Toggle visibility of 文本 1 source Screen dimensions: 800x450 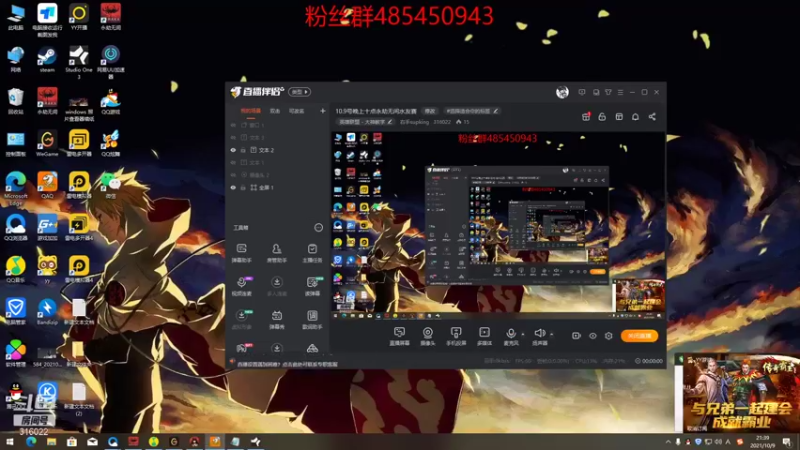click(233, 162)
